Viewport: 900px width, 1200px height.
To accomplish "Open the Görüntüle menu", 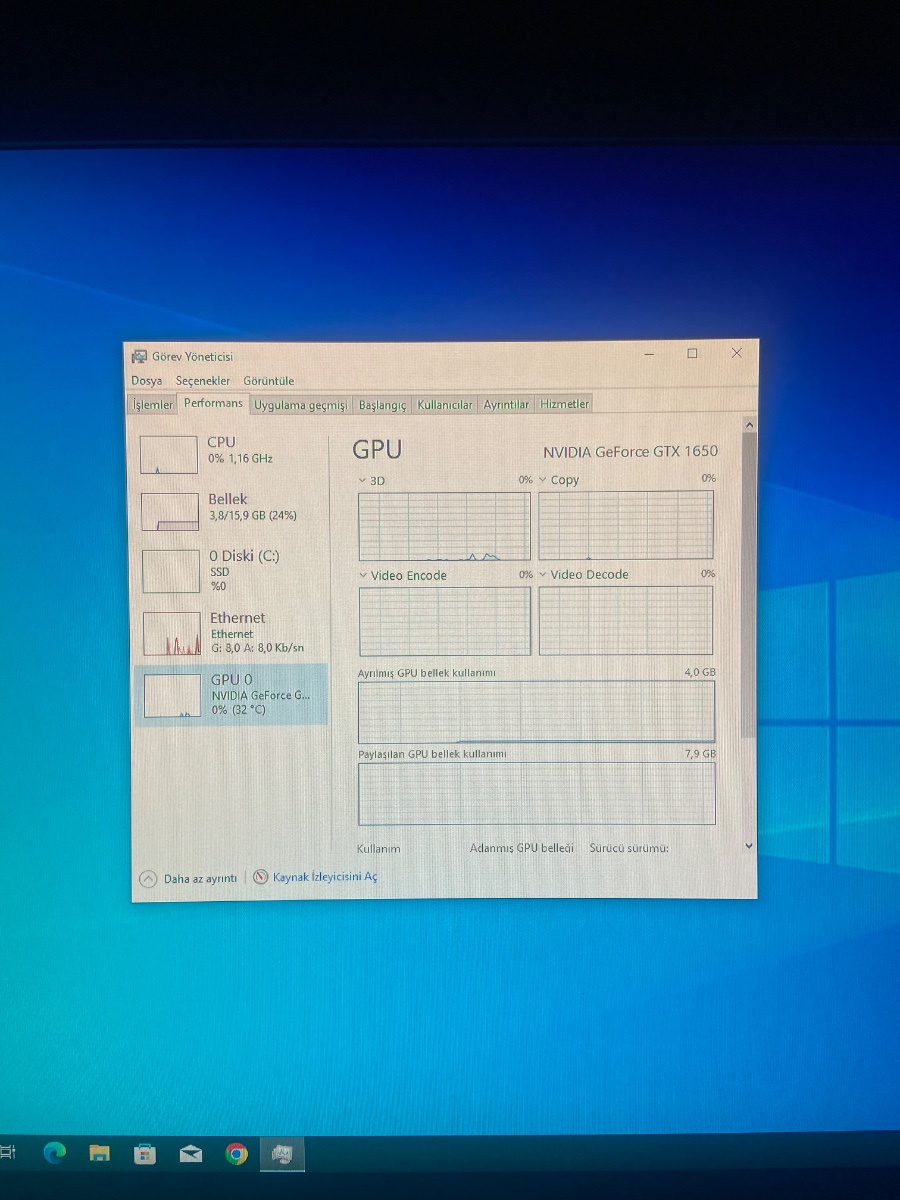I will (x=269, y=381).
